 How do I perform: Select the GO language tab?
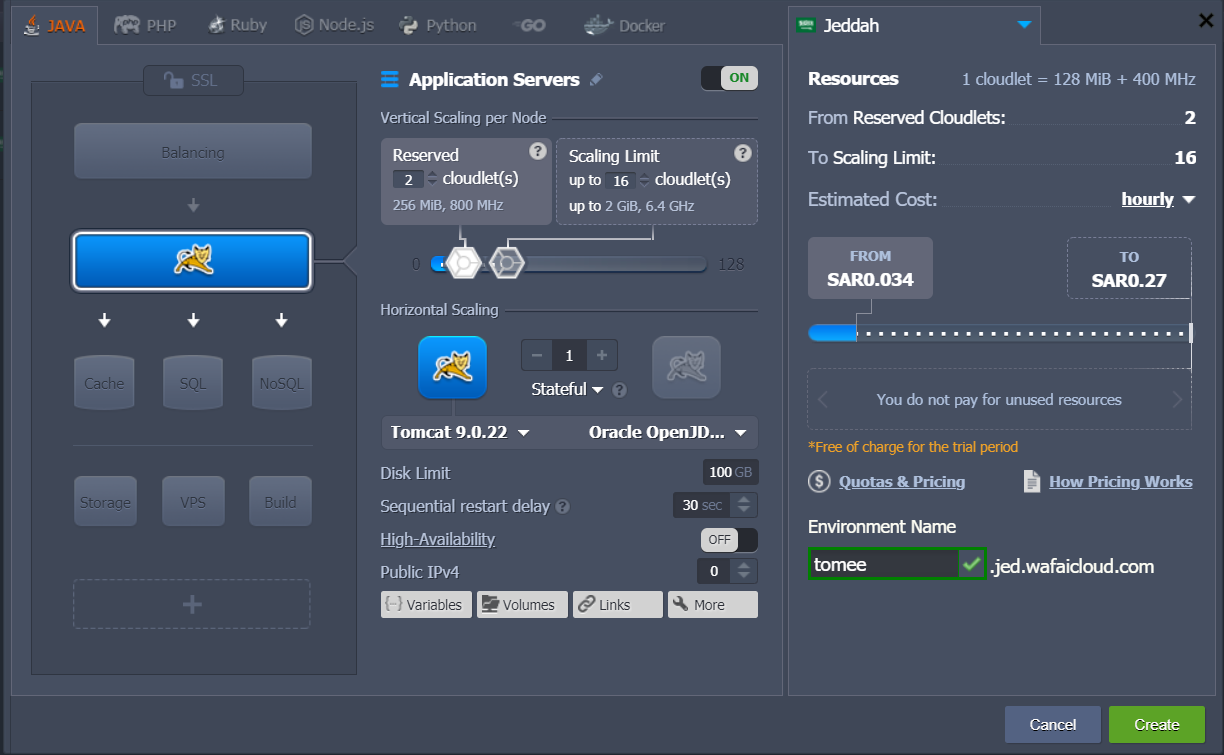(x=527, y=25)
